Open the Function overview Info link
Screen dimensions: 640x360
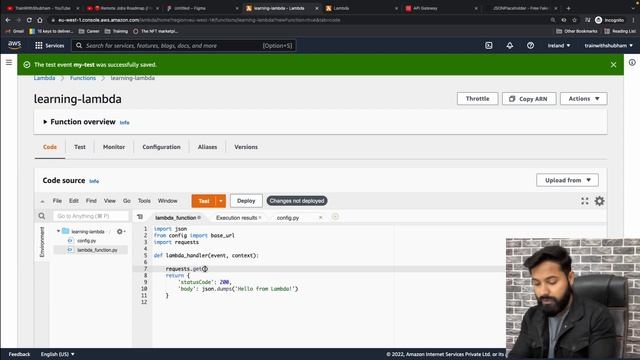[124, 122]
